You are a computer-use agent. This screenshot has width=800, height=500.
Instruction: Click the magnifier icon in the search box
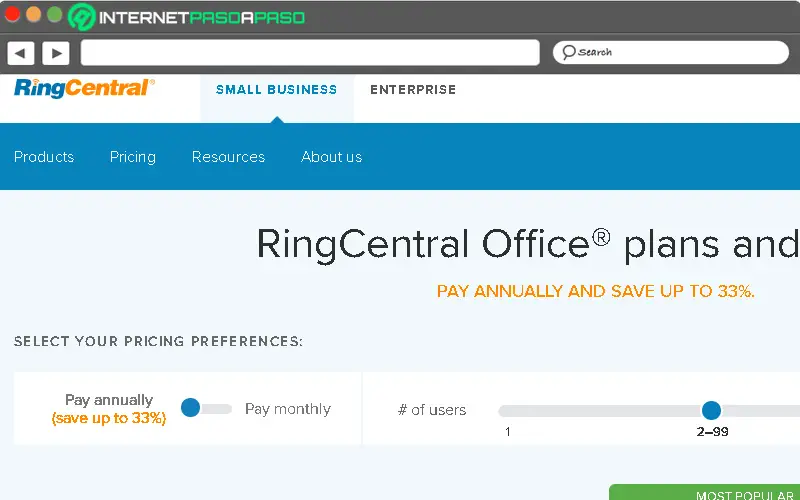[568, 52]
